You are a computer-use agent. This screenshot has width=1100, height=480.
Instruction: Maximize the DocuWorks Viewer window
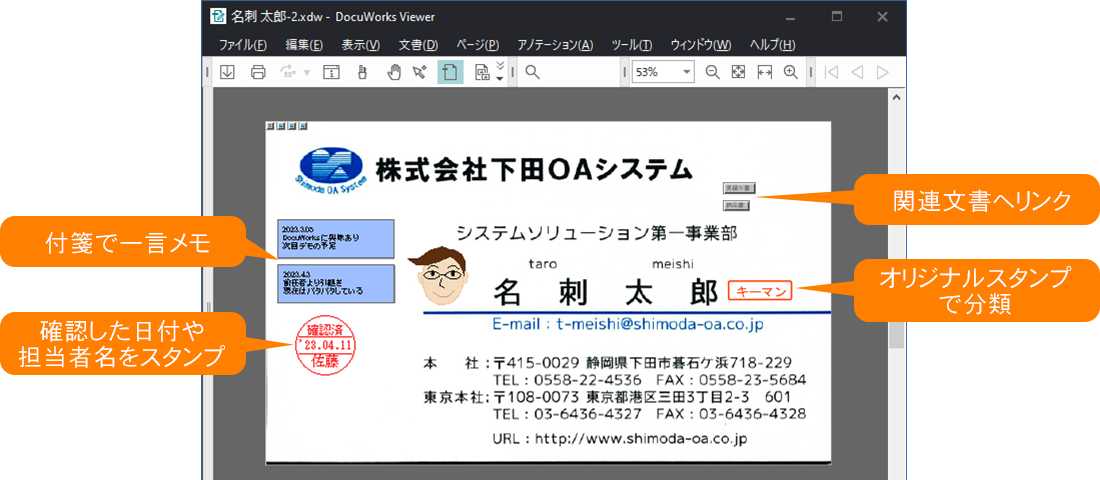(x=836, y=17)
